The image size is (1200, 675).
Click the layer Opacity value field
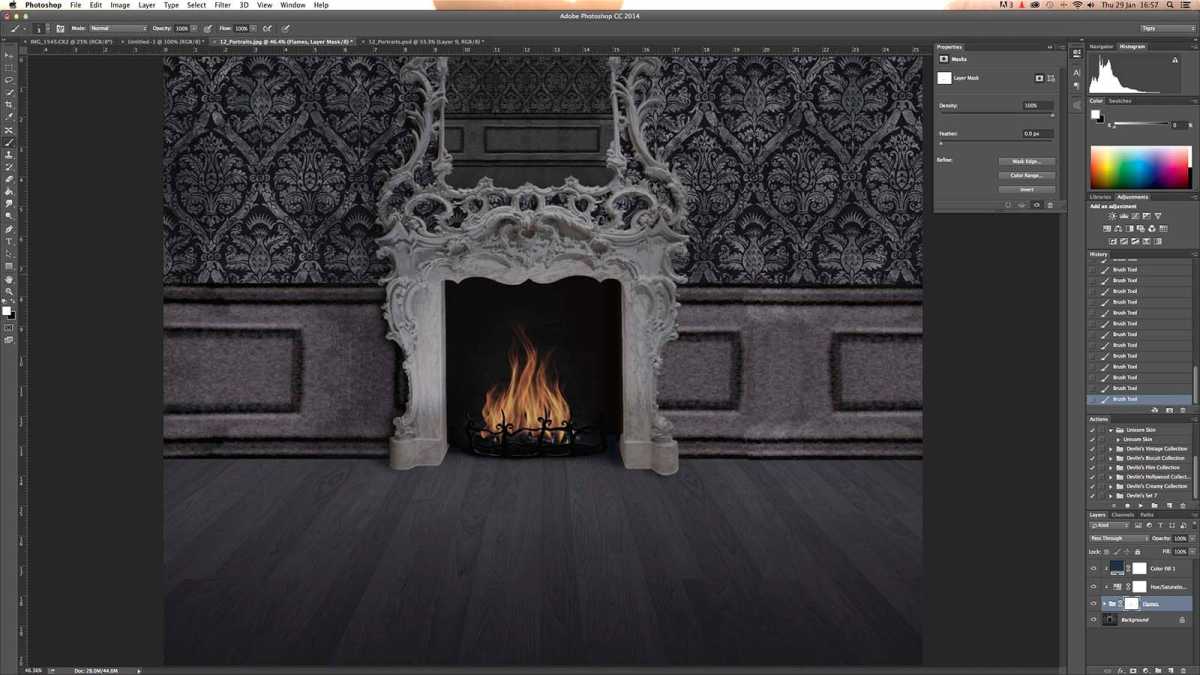[x=1181, y=538]
